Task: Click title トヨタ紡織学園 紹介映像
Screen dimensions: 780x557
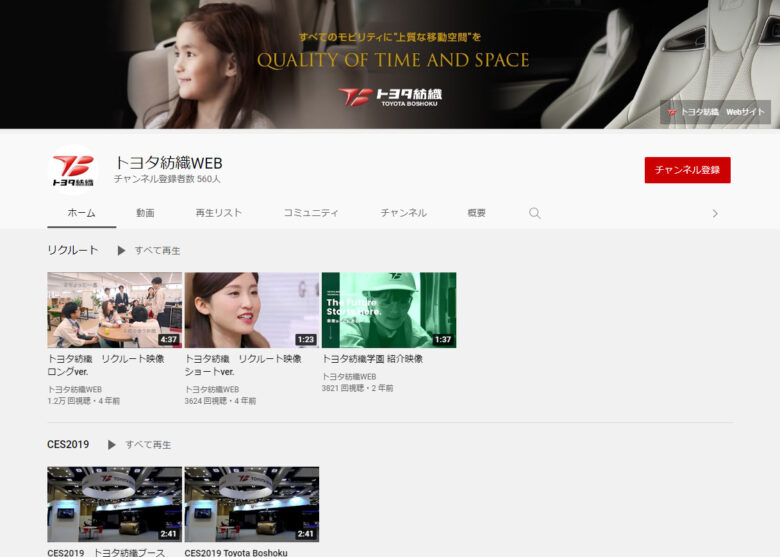Action: pos(373,359)
